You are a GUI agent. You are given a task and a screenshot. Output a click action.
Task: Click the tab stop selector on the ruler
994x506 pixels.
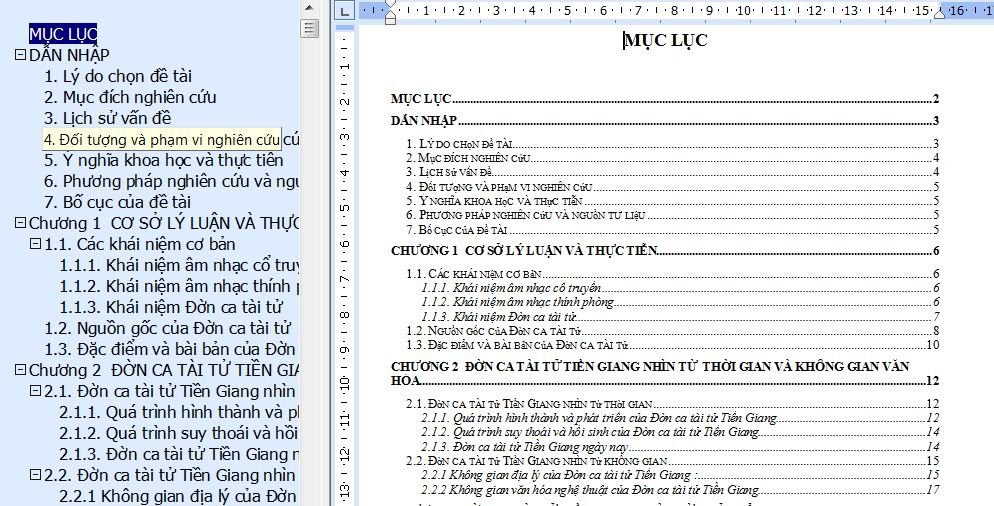click(x=343, y=11)
